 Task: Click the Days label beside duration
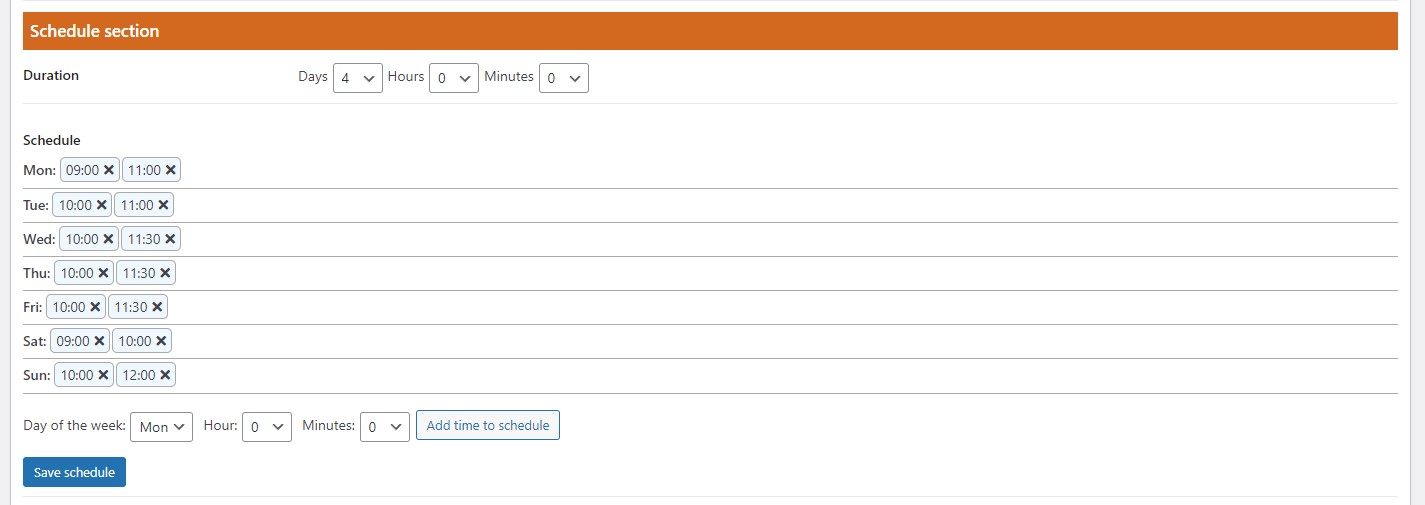313,76
